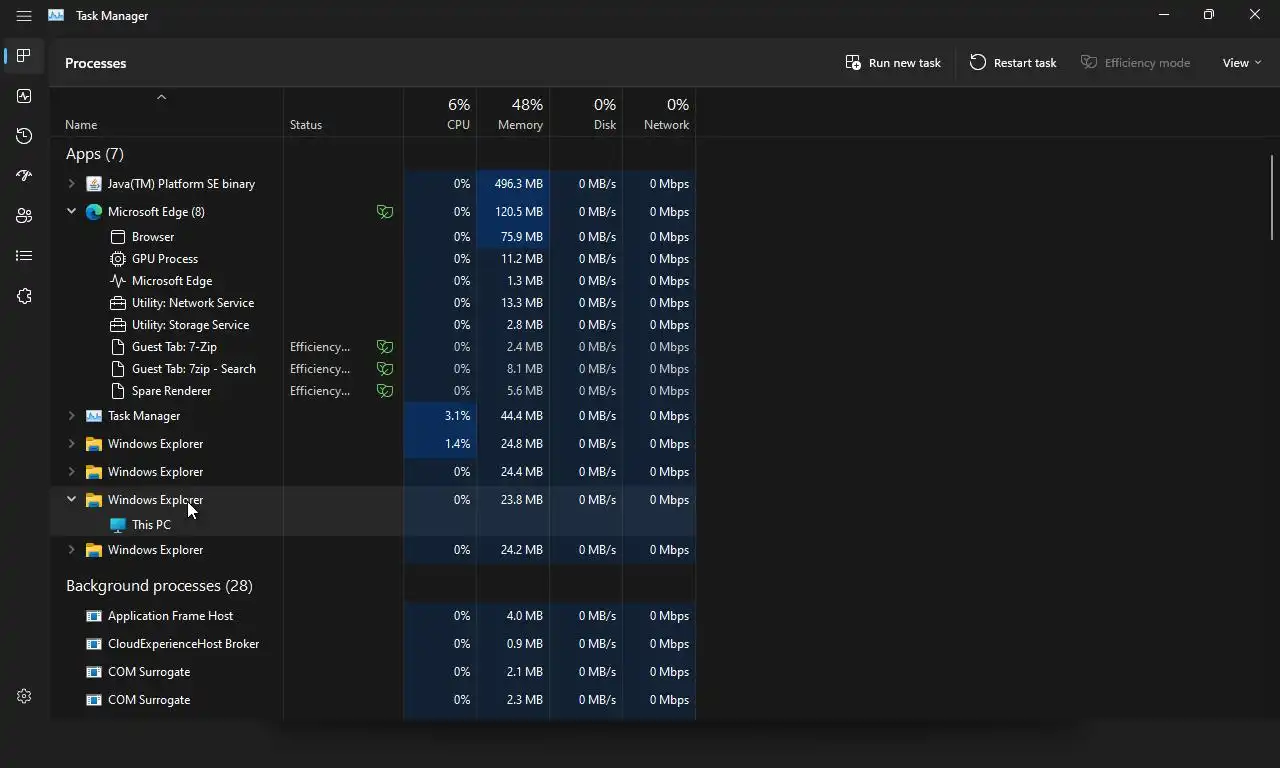Click the Task Manager title bar icon
Image resolution: width=1280 pixels, height=768 pixels.
pos(56,16)
